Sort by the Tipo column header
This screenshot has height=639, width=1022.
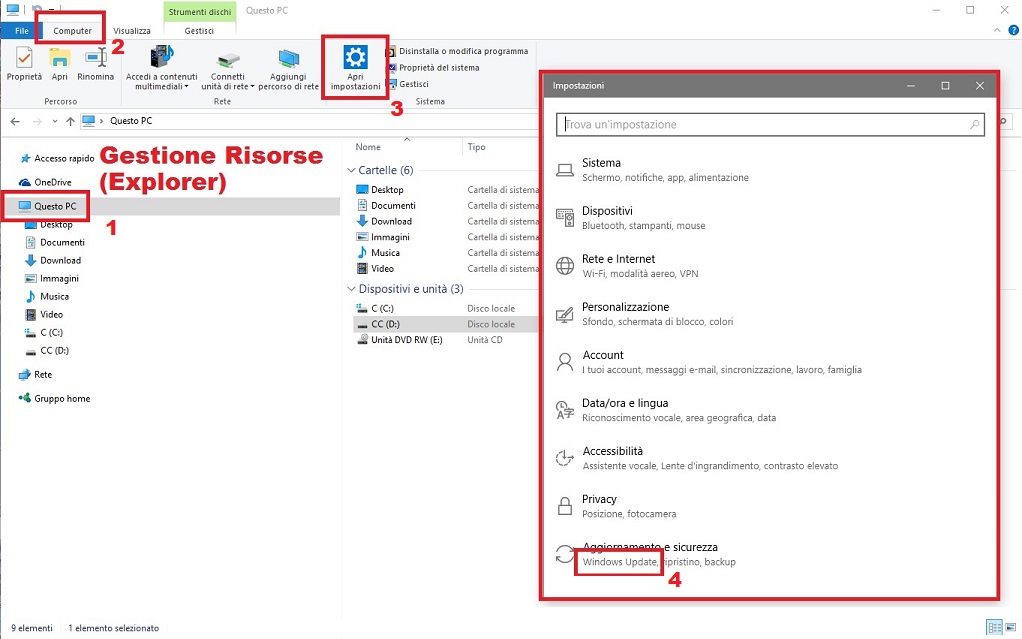pyautogui.click(x=476, y=147)
